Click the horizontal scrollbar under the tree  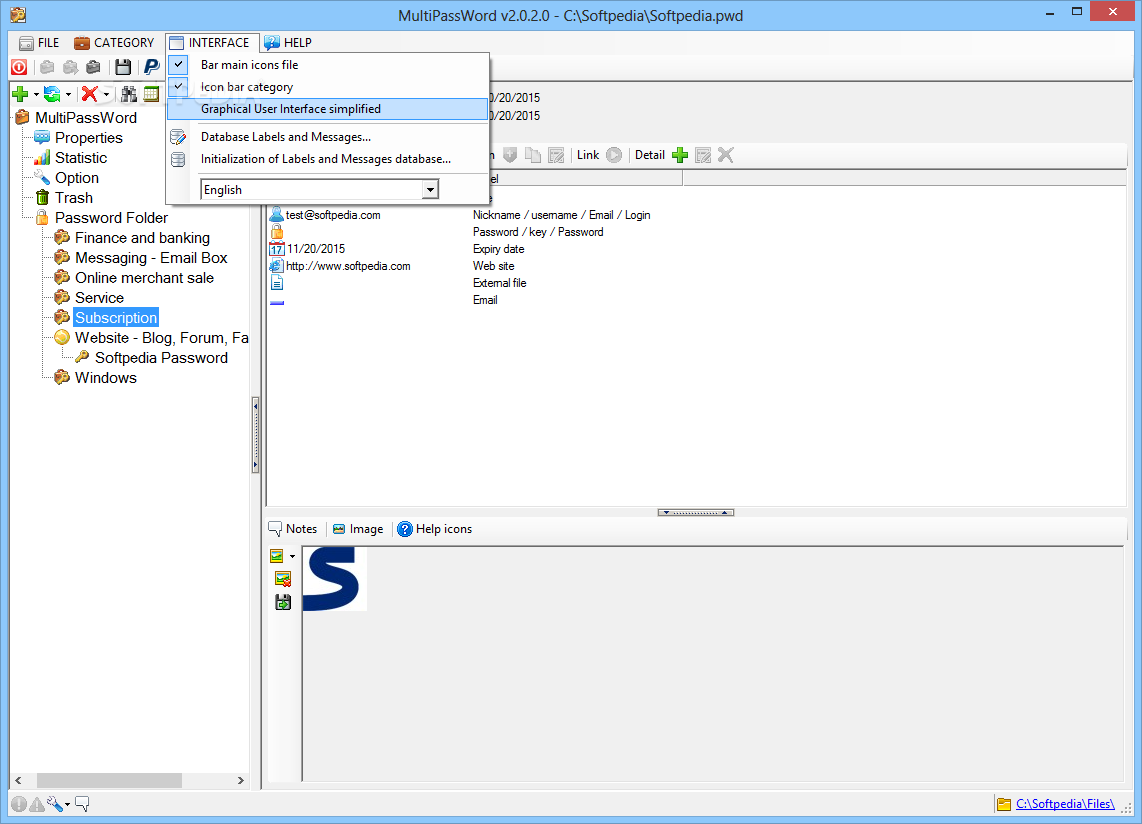coord(109,780)
